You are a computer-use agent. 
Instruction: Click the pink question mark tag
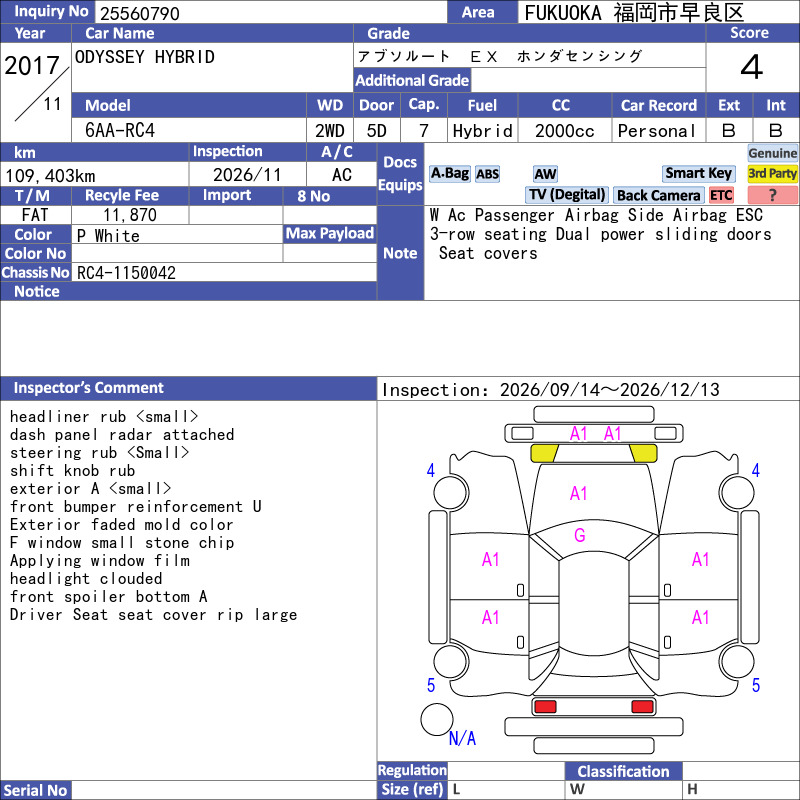pyautogui.click(x=772, y=195)
